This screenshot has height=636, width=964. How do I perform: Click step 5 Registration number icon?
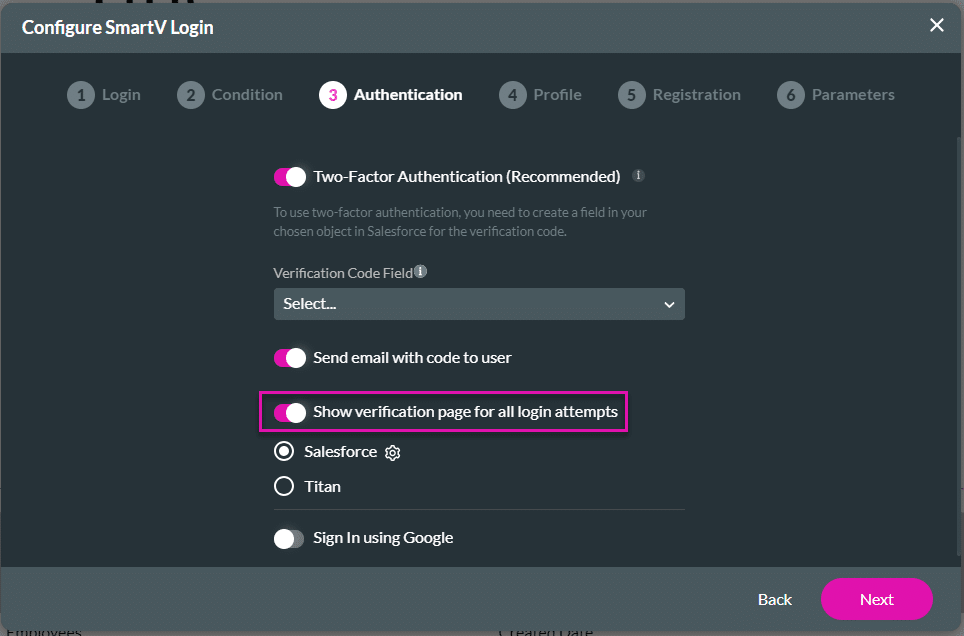coord(631,95)
